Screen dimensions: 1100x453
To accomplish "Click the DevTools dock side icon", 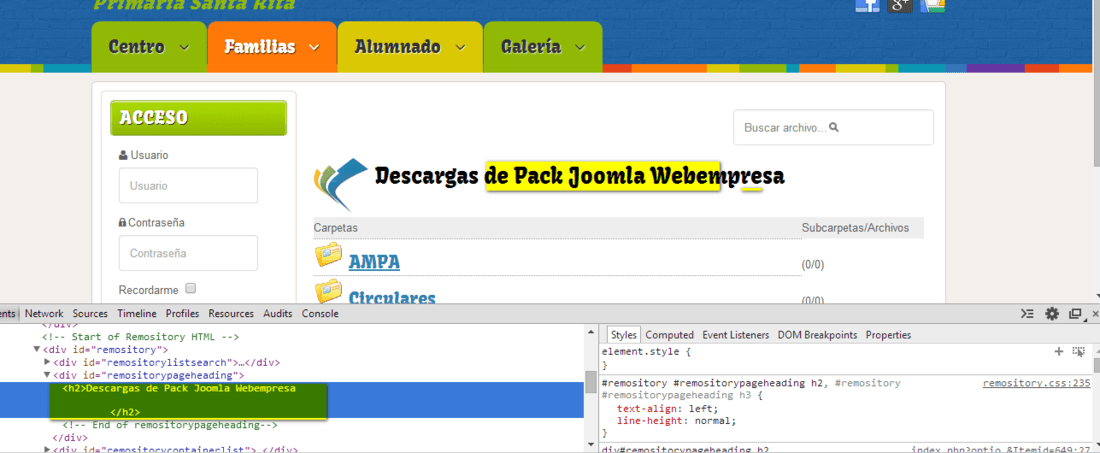I will click(x=1075, y=313).
